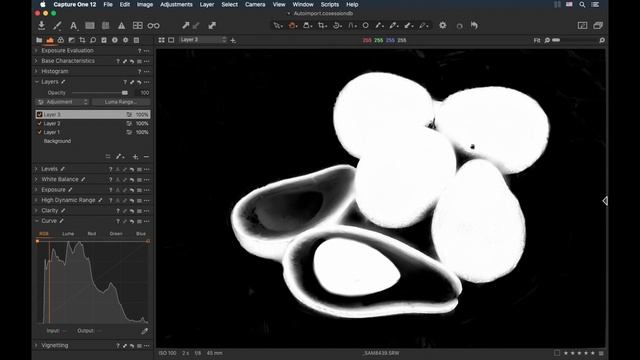Open the Camera menu
This screenshot has width=640, height=360.
coord(255,4)
